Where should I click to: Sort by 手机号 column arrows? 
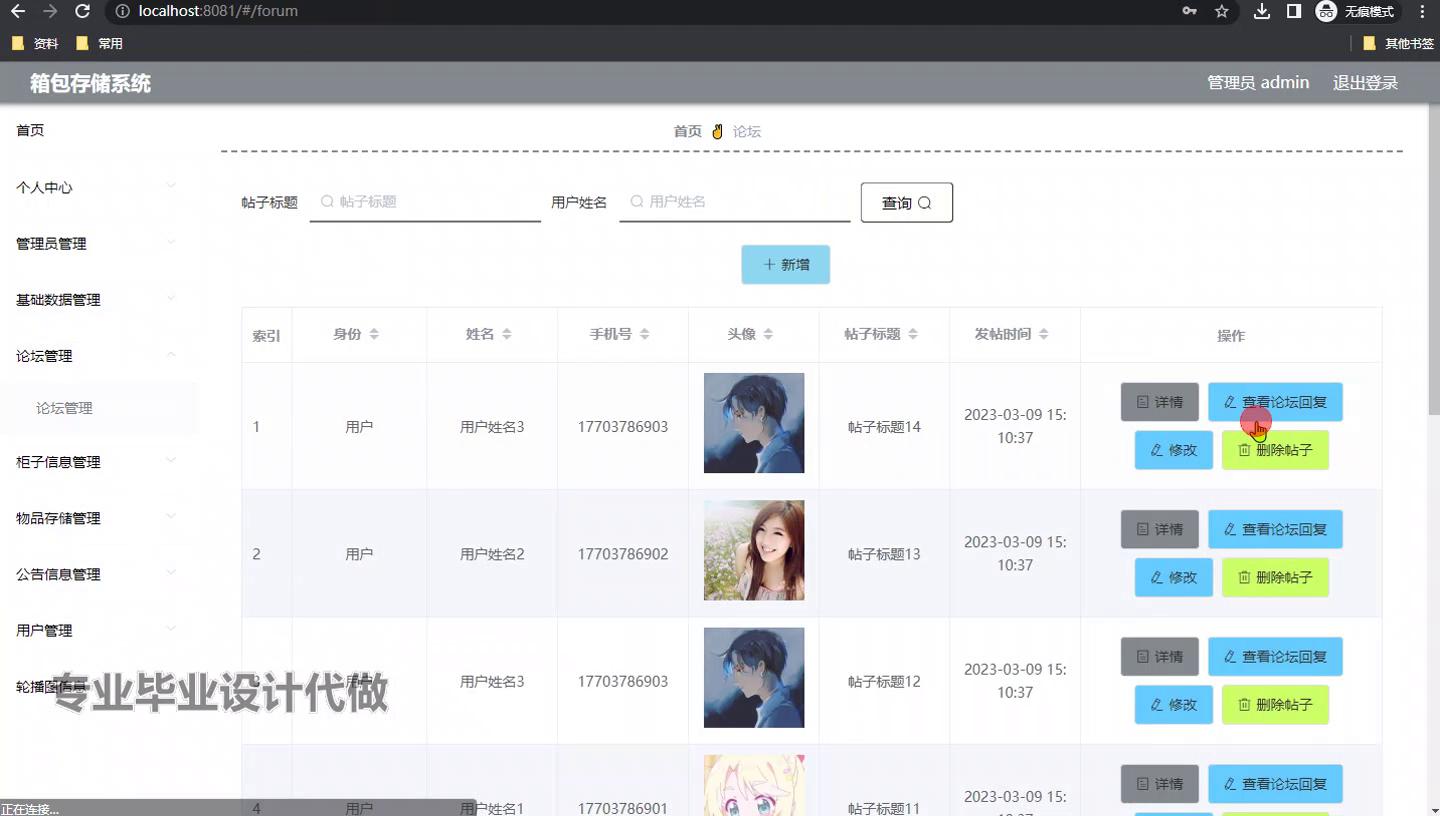[644, 334]
